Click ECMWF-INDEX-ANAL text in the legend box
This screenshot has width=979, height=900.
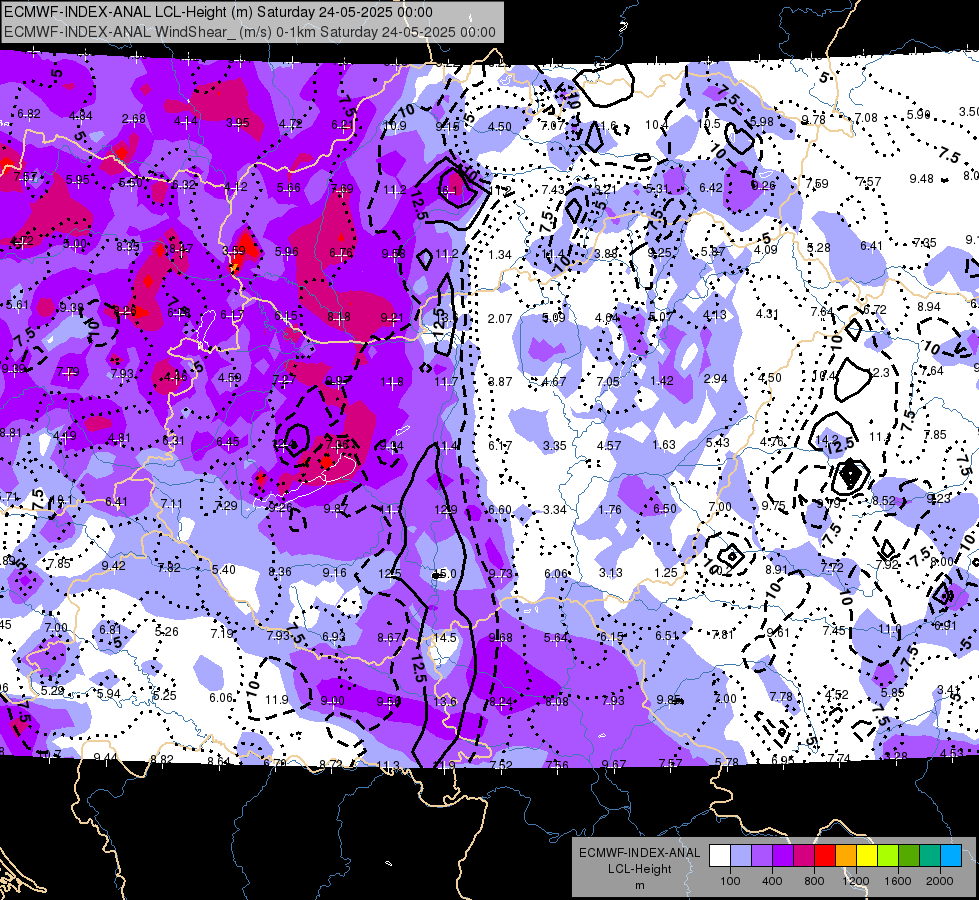pos(639,853)
